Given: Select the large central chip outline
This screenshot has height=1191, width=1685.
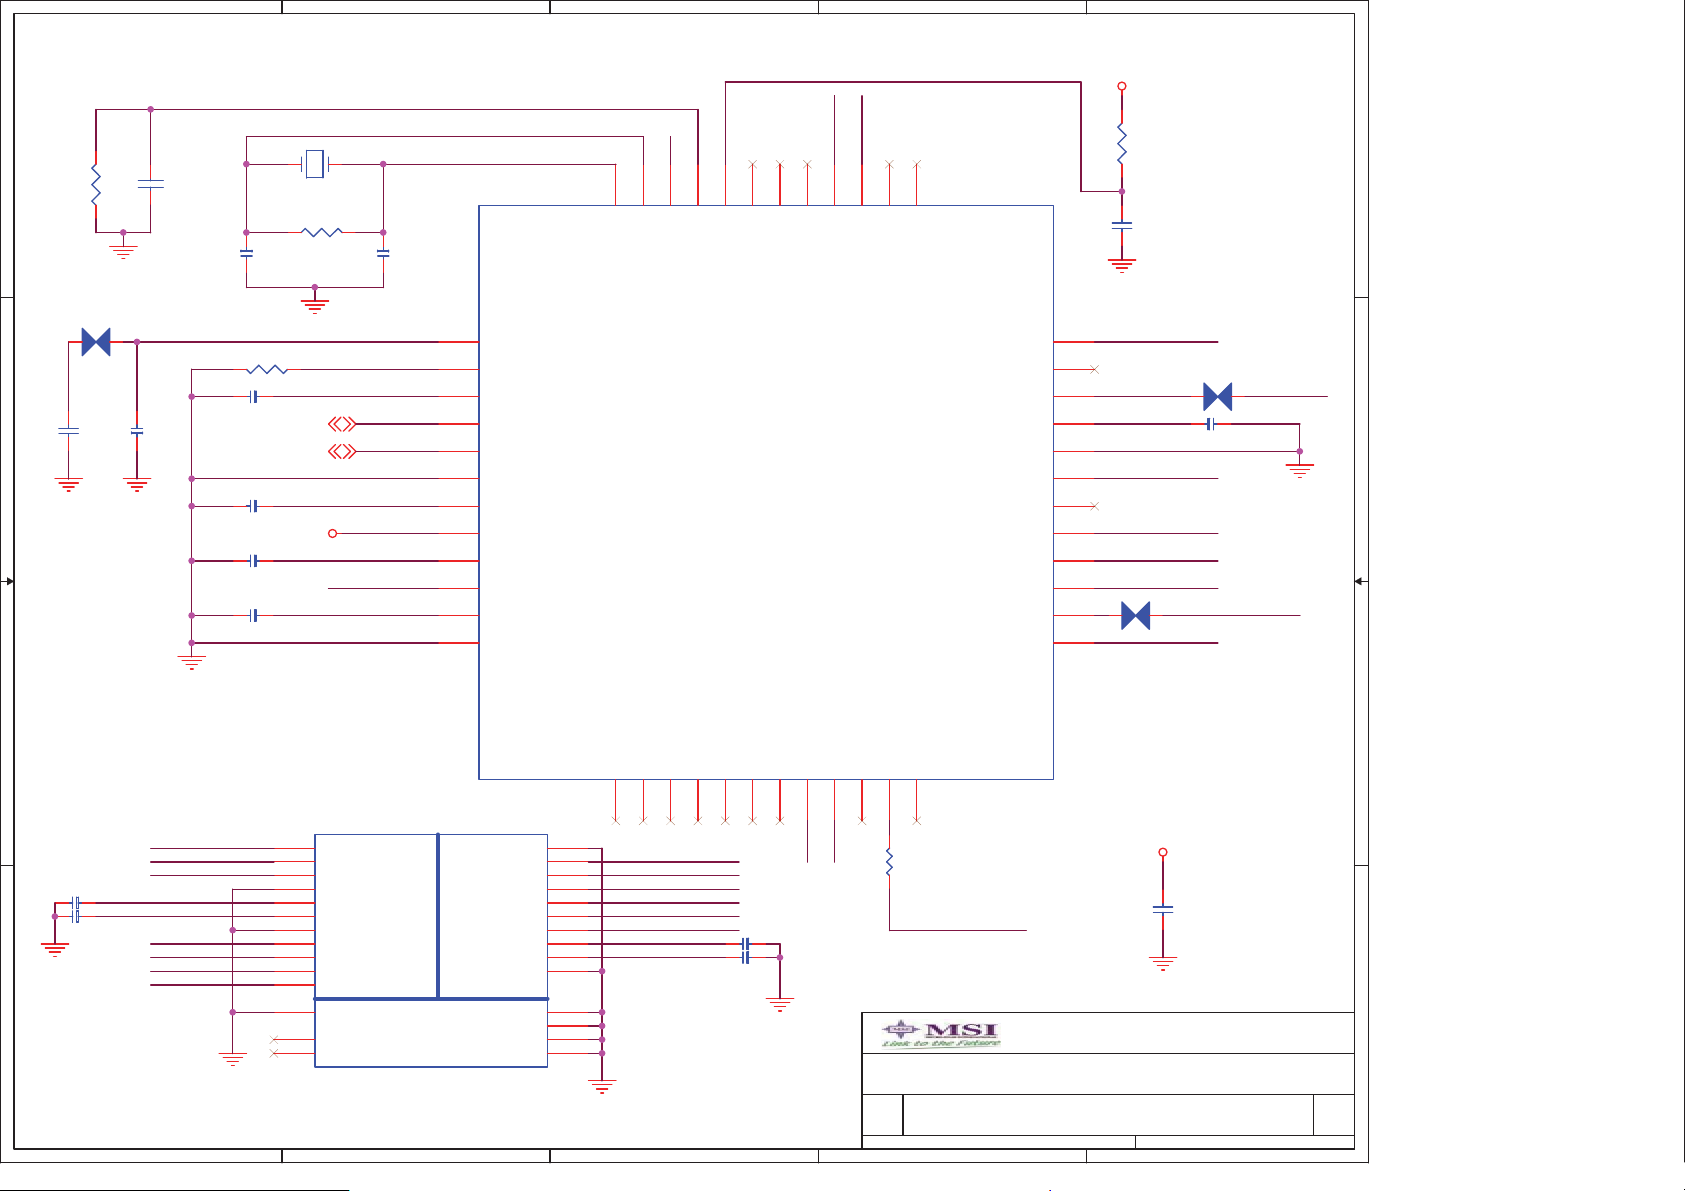Looking at the screenshot, I should pyautogui.click(x=766, y=492).
